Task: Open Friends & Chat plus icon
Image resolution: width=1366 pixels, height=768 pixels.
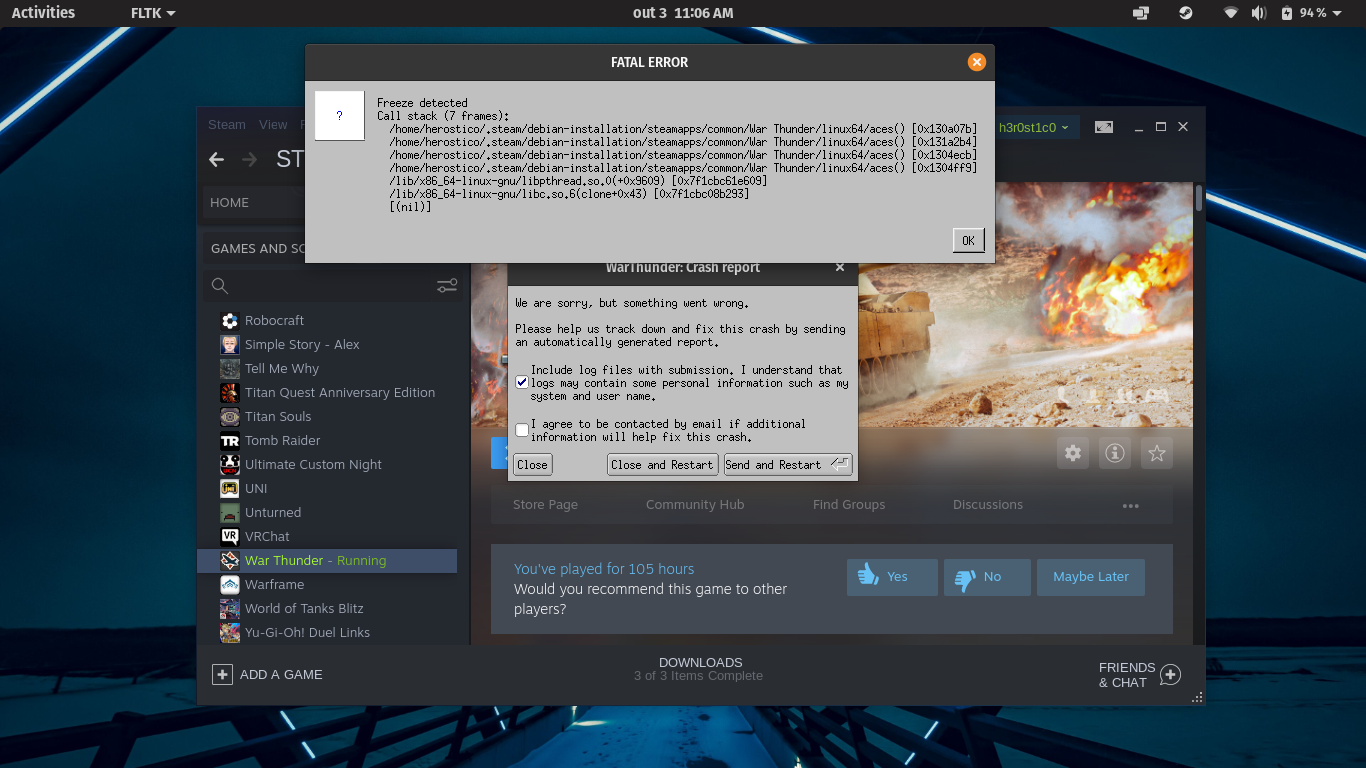Action: (1170, 675)
